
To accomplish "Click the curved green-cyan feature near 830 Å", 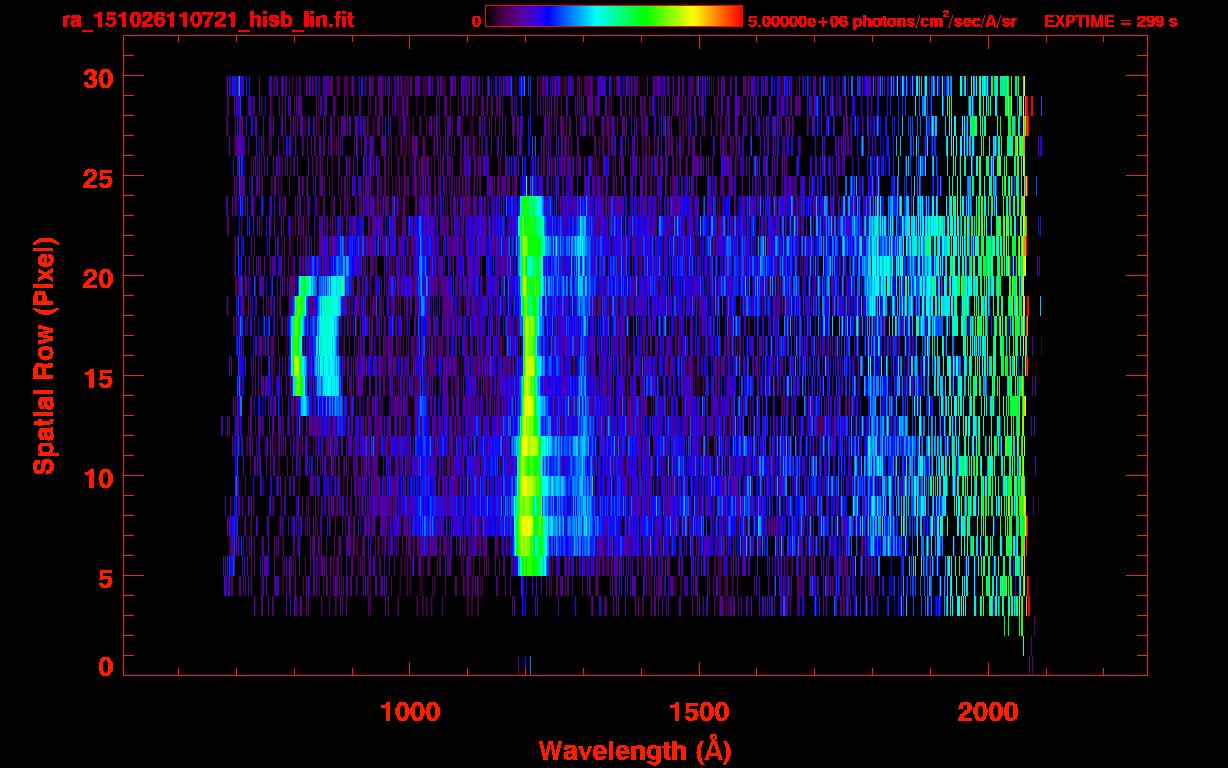I will [x=318, y=345].
